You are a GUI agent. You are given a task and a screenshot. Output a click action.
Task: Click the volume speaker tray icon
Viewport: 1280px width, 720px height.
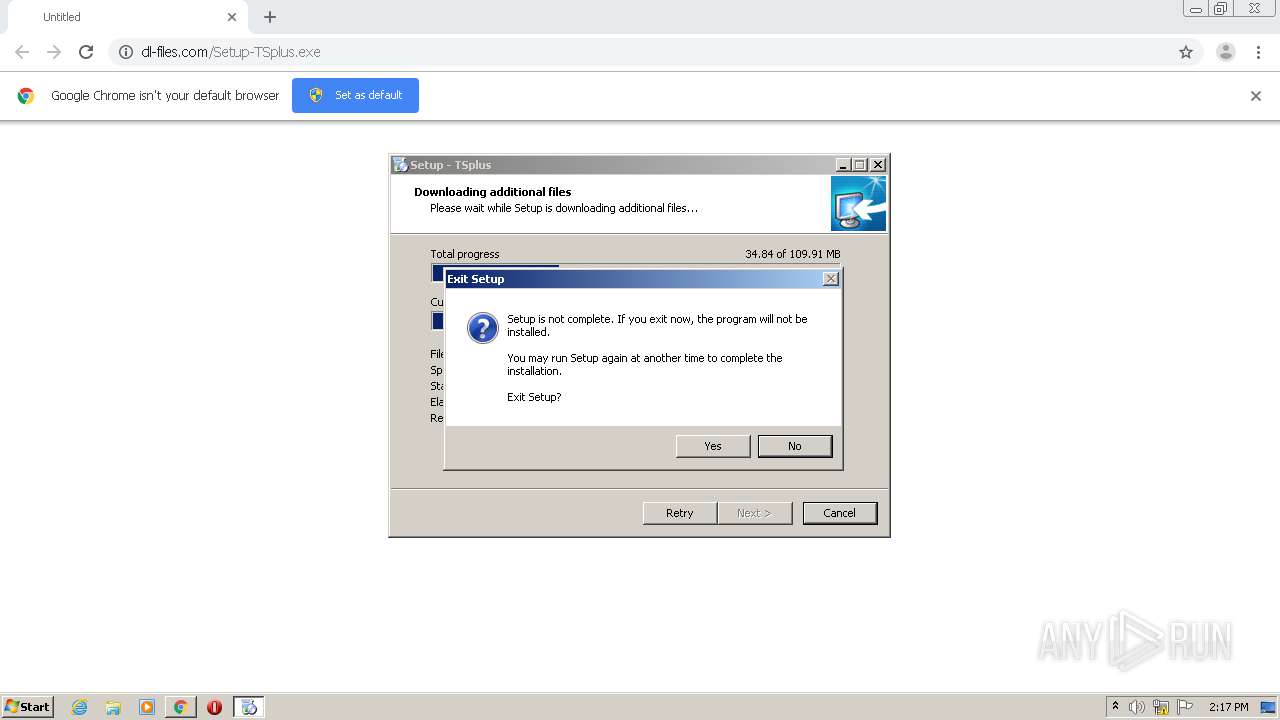click(x=1137, y=707)
